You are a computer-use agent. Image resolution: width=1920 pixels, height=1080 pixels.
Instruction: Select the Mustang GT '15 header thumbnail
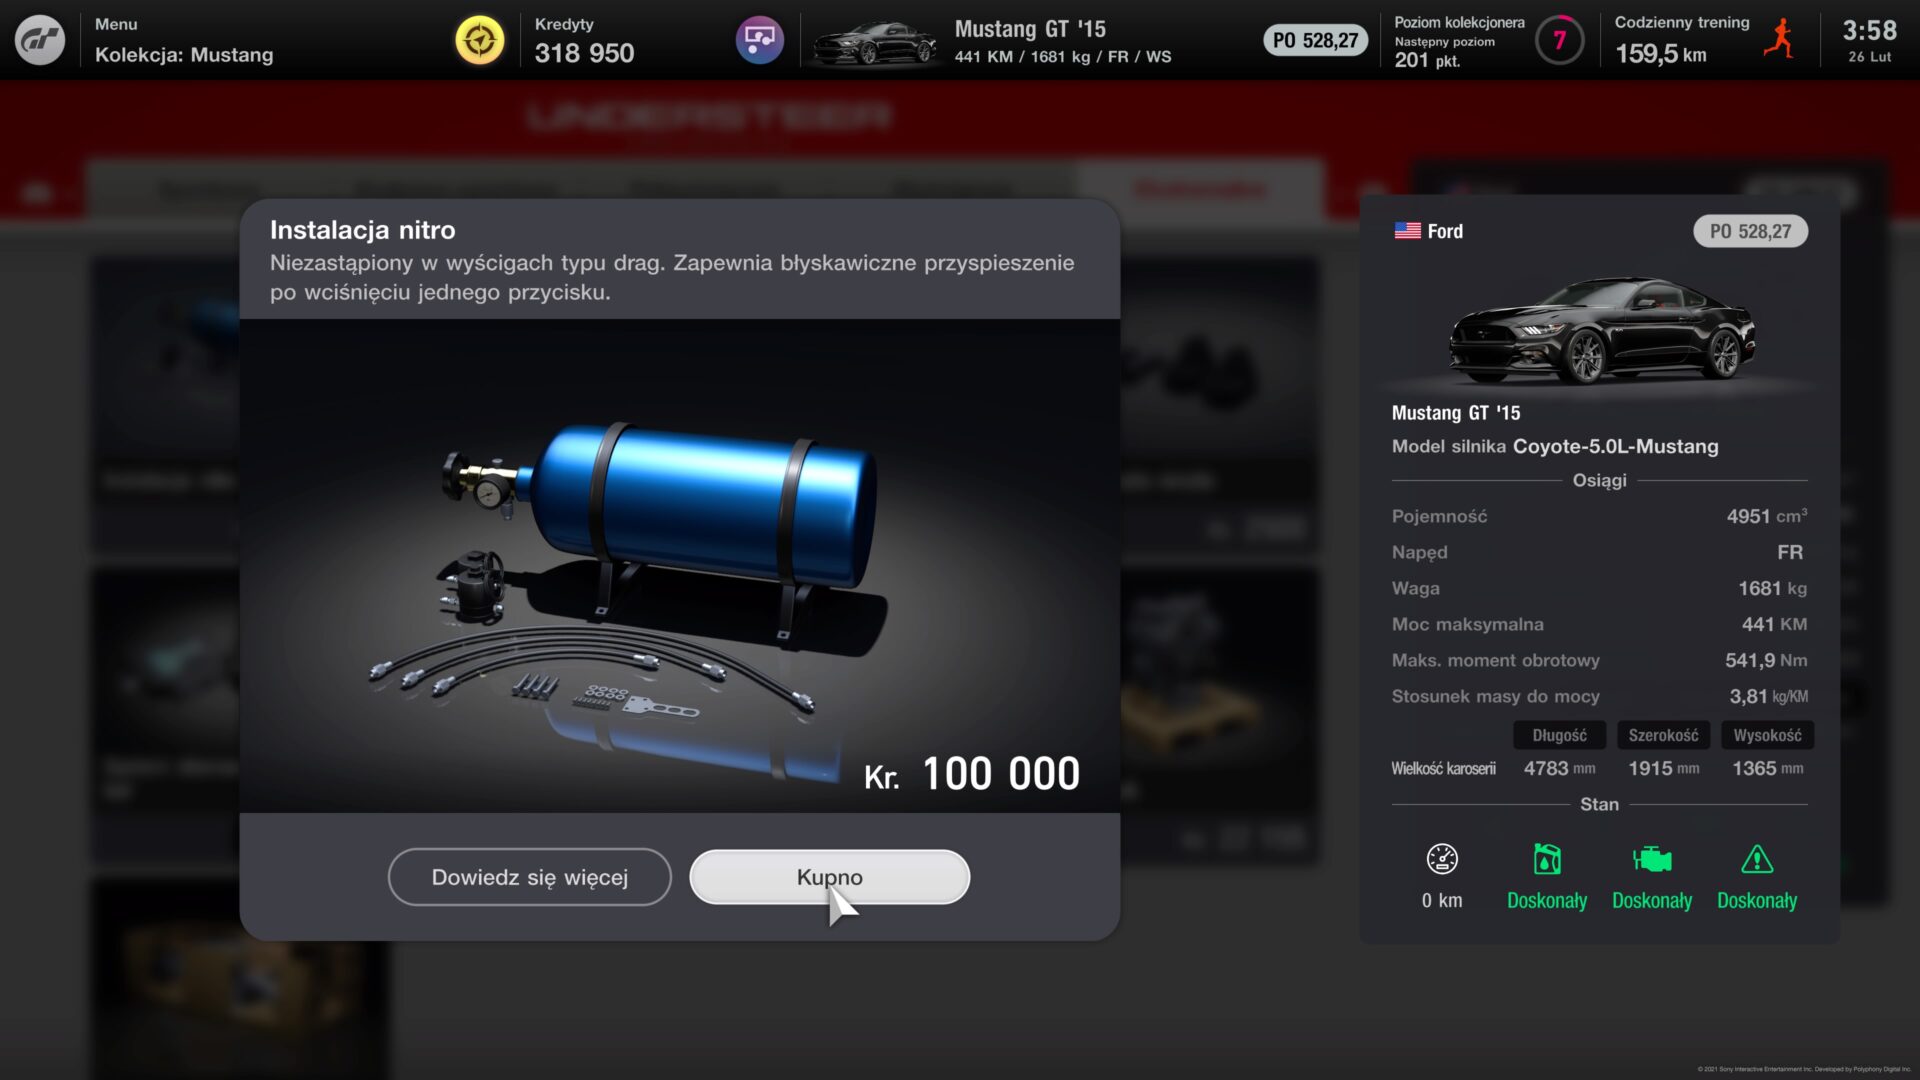point(875,42)
